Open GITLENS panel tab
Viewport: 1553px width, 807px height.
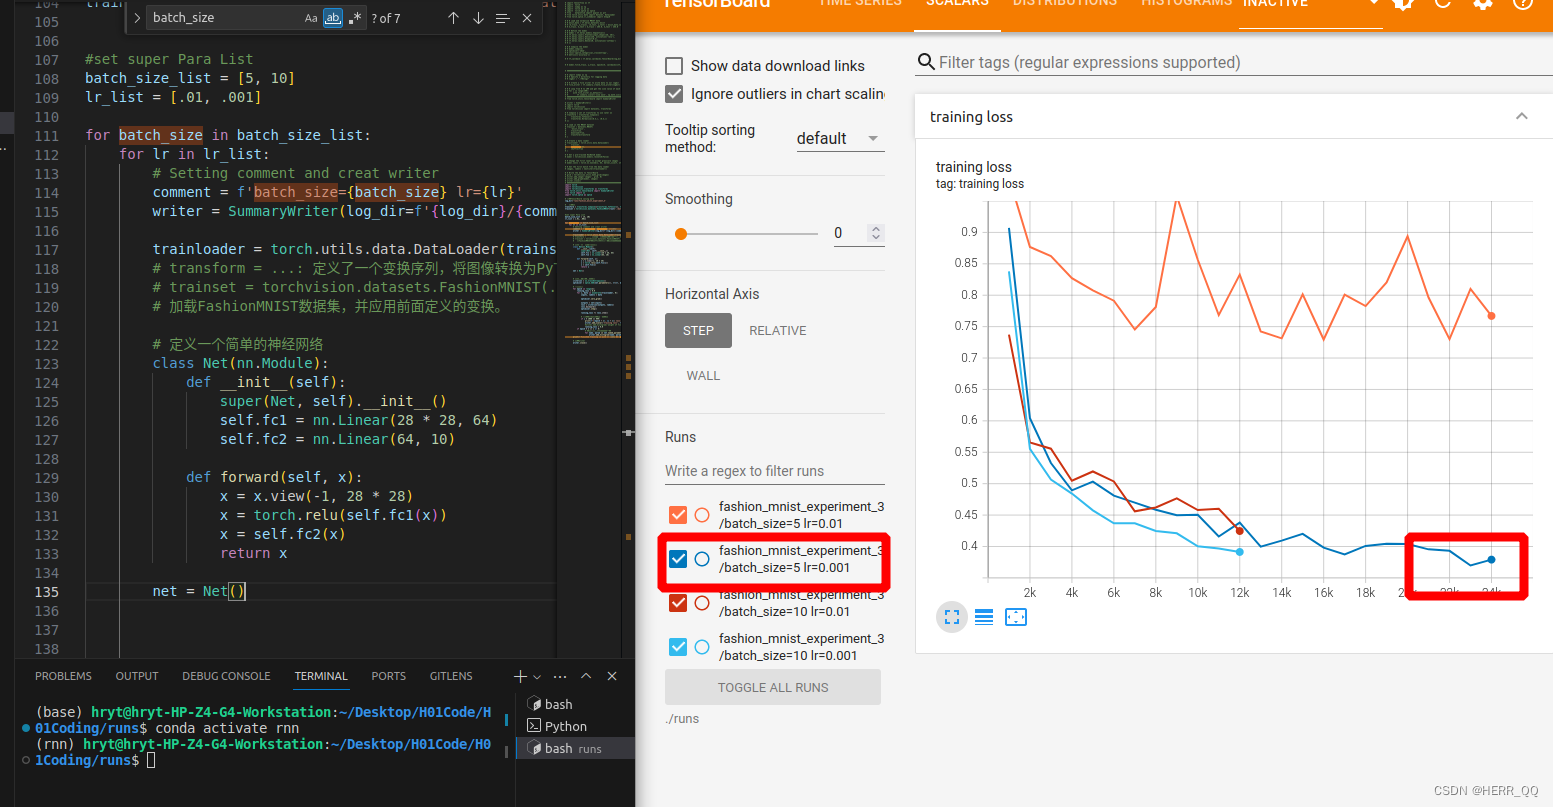click(x=451, y=677)
